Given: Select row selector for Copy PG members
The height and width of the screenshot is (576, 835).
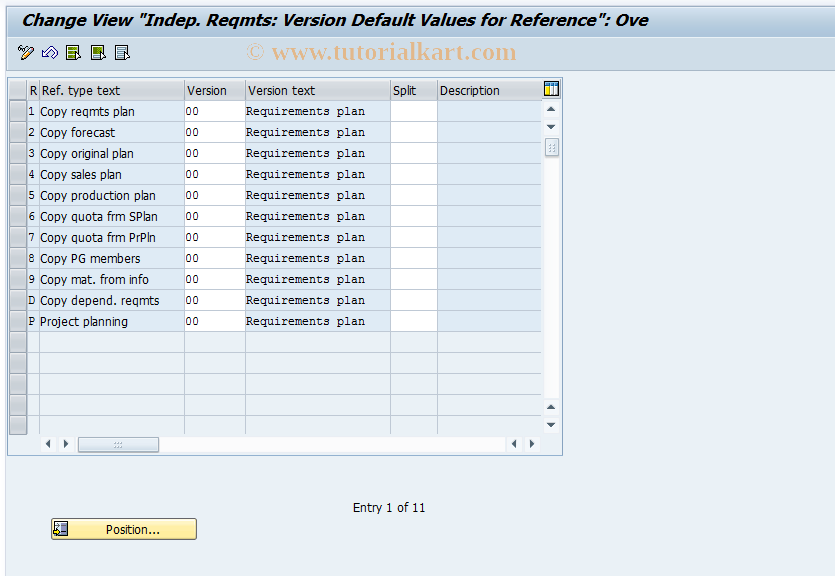Looking at the screenshot, I should click(18, 258).
